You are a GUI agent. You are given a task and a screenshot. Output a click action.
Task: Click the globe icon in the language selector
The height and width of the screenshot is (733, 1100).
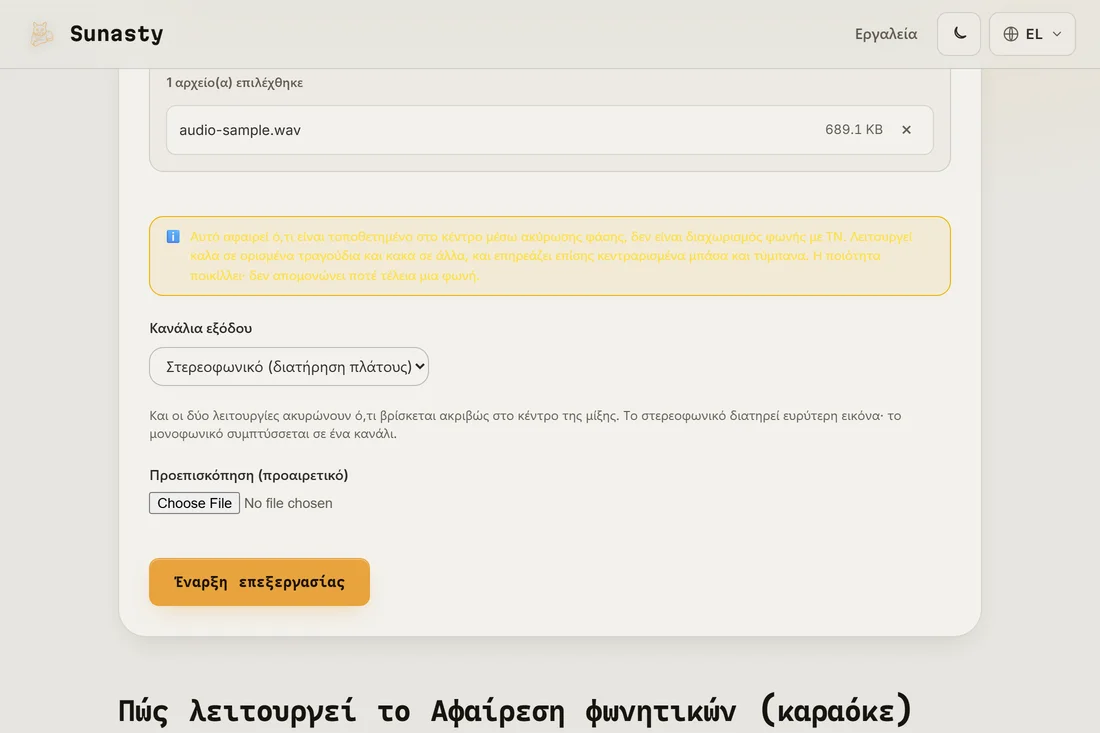[1011, 34]
